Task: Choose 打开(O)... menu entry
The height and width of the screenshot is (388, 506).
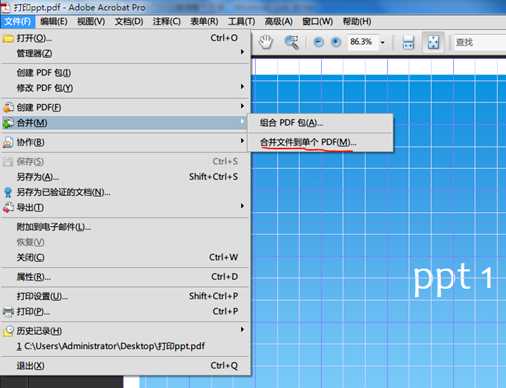Action: (x=125, y=38)
